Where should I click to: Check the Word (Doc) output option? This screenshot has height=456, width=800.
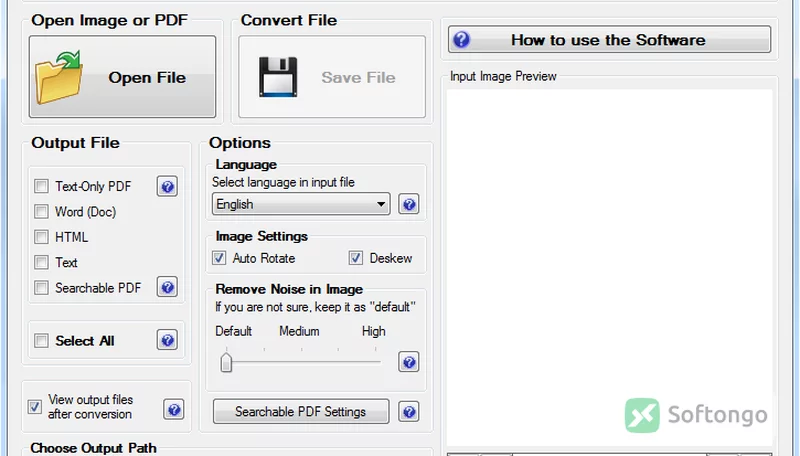pos(41,211)
